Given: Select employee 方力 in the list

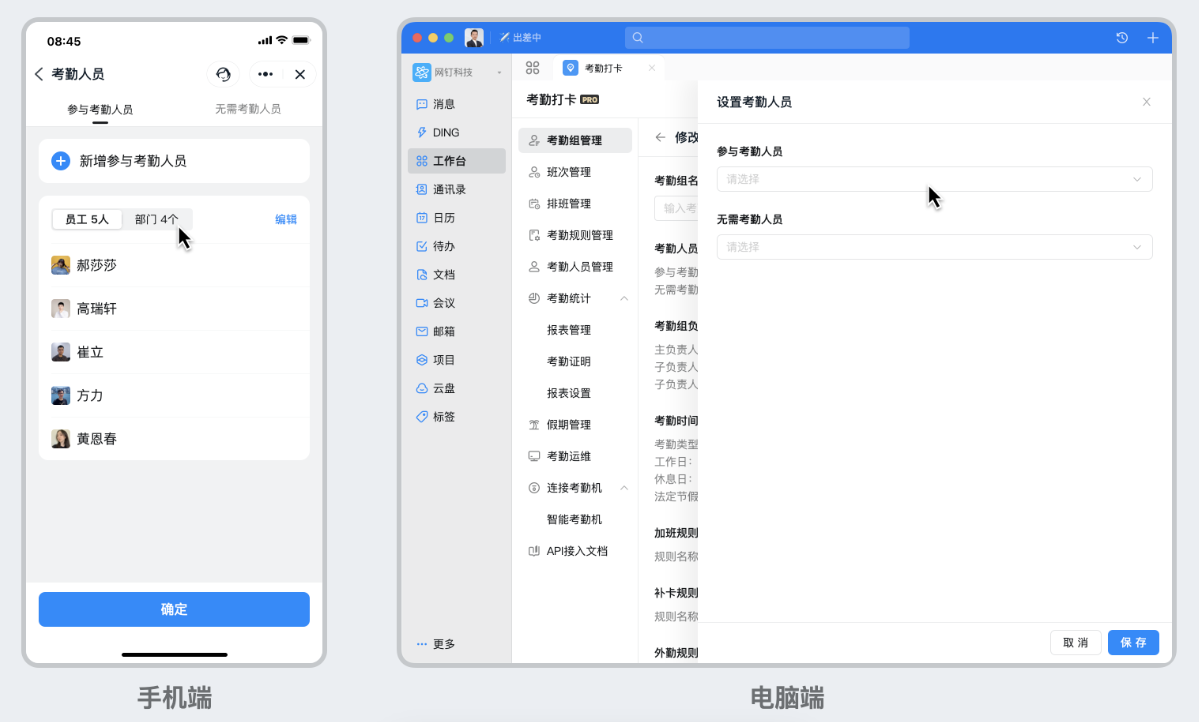Looking at the screenshot, I should point(174,395).
